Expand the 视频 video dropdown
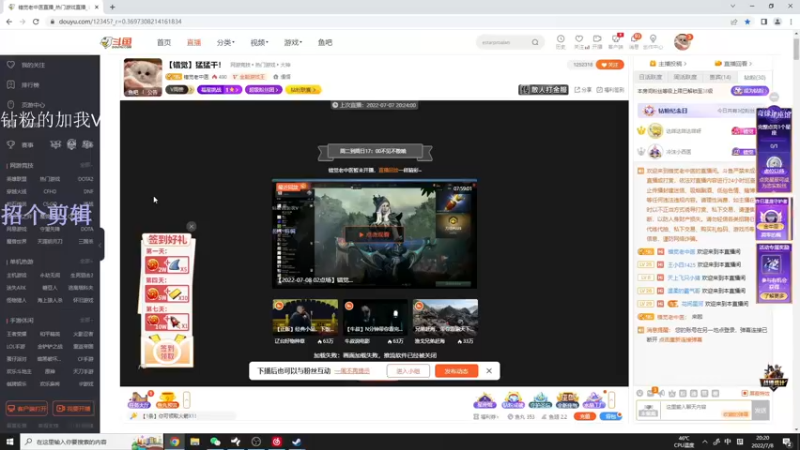This screenshot has width=800, height=450. pos(259,42)
